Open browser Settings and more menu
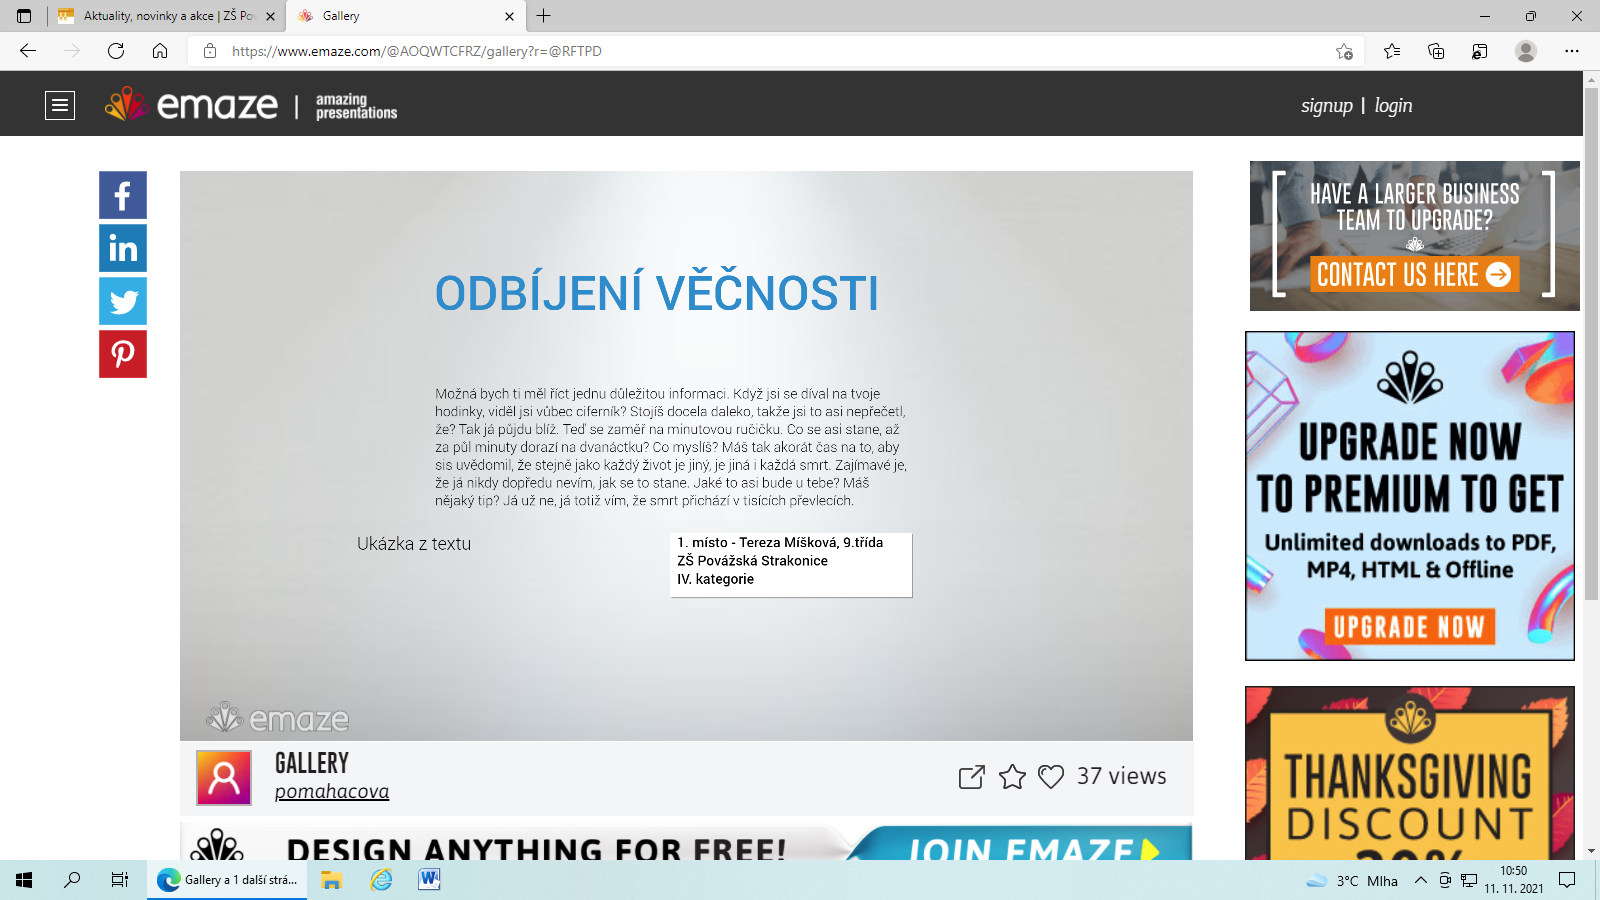 pos(1572,51)
